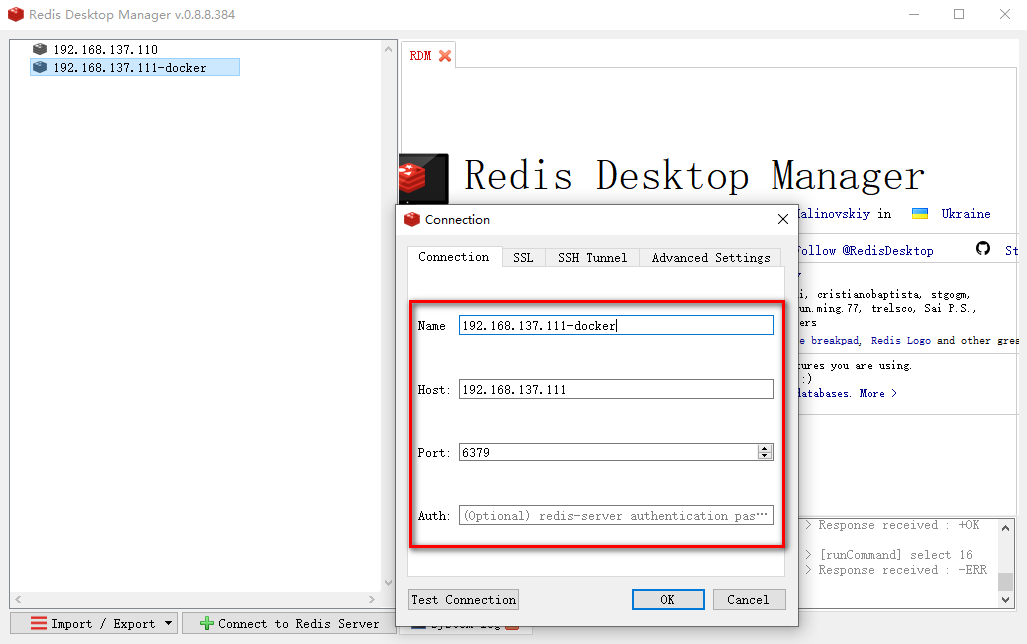The height and width of the screenshot is (644, 1027).
Task: Open the Redis Logo link
Action: click(x=901, y=340)
